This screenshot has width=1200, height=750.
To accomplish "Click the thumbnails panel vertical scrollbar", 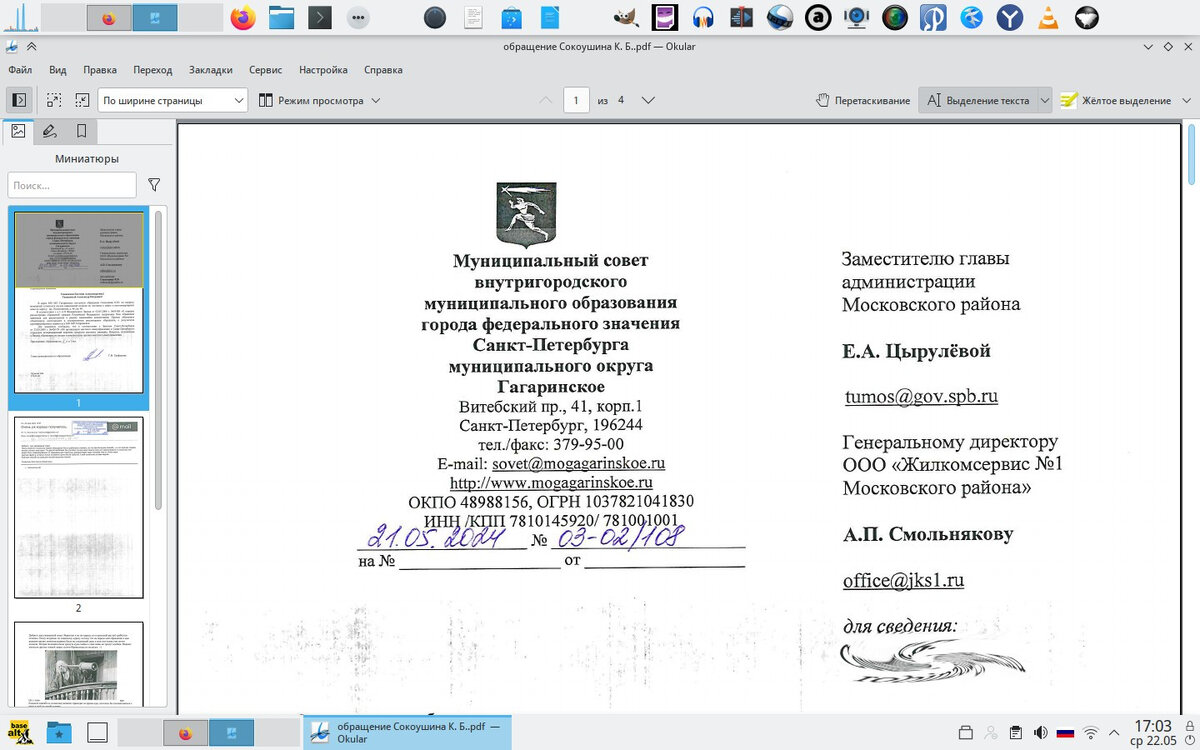I will coord(159,360).
